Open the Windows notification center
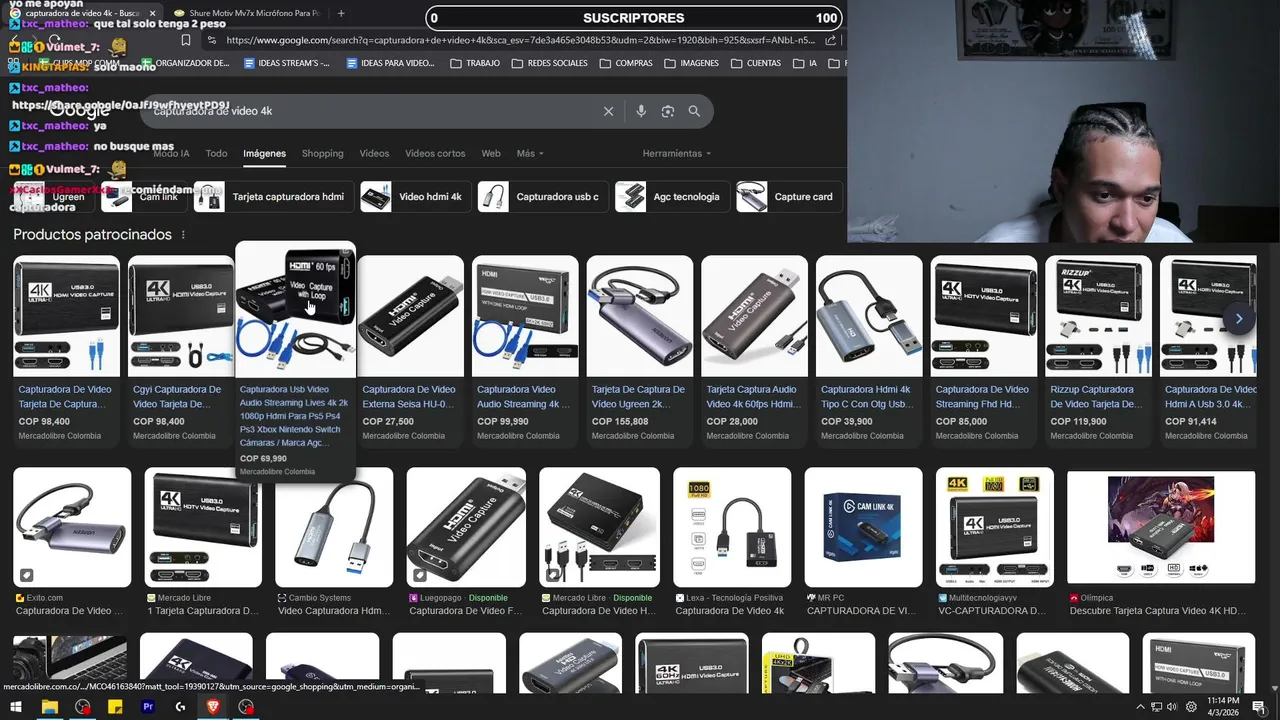The height and width of the screenshot is (720, 1280). click(1259, 707)
